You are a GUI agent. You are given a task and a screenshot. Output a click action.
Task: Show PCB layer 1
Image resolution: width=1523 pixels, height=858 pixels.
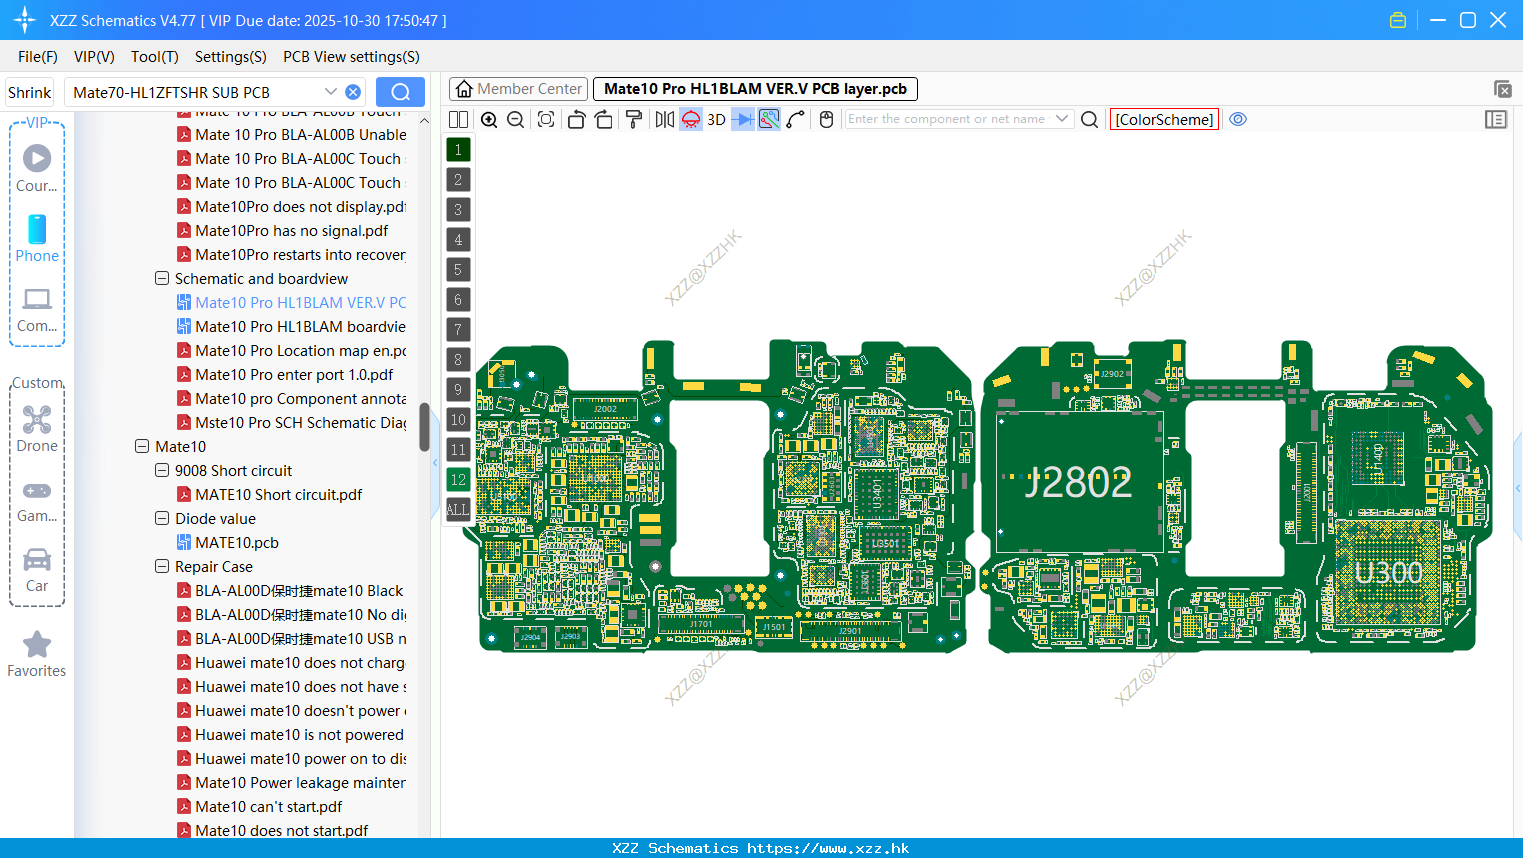(x=458, y=150)
